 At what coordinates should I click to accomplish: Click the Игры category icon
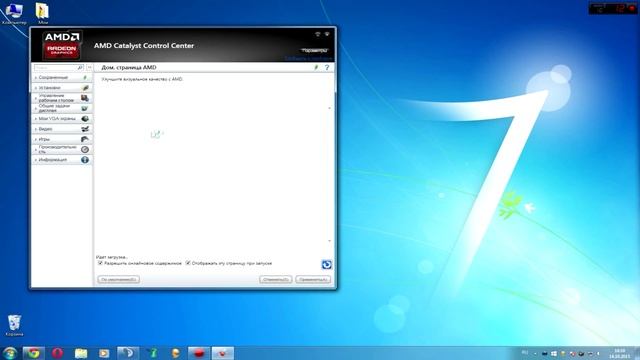coord(85,139)
